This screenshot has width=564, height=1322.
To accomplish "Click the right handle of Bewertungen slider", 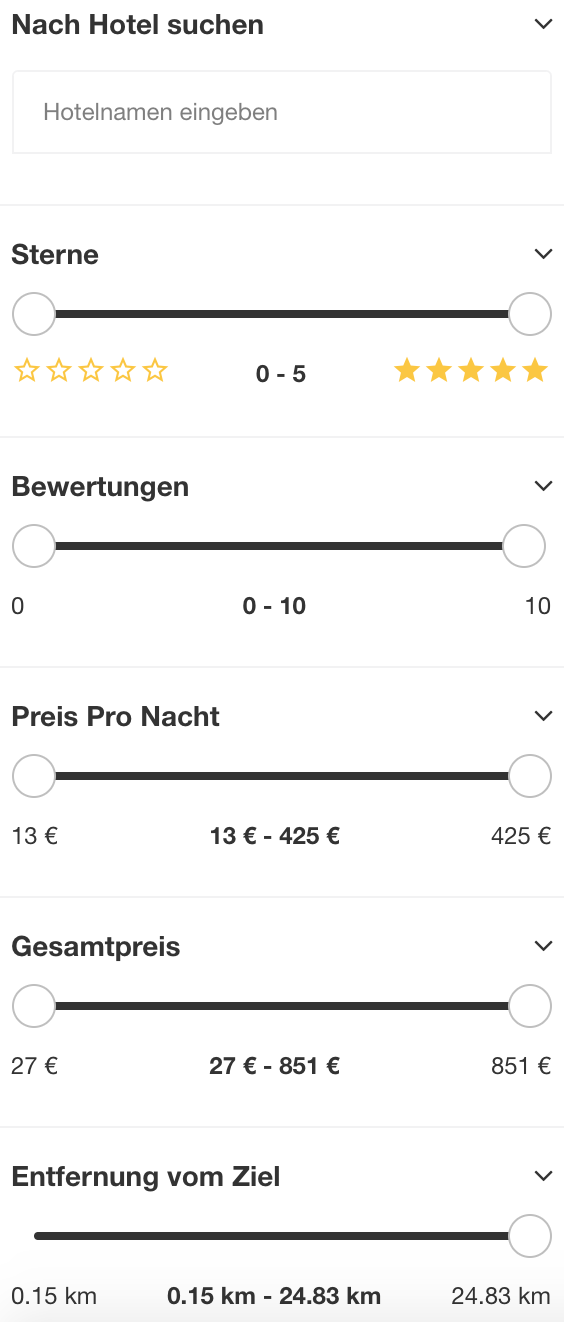I will coord(524,546).
